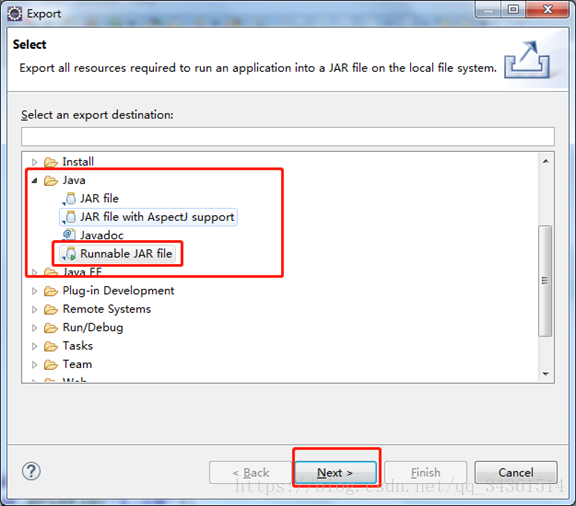
Task: Click the help question mark icon
Action: [x=31, y=471]
